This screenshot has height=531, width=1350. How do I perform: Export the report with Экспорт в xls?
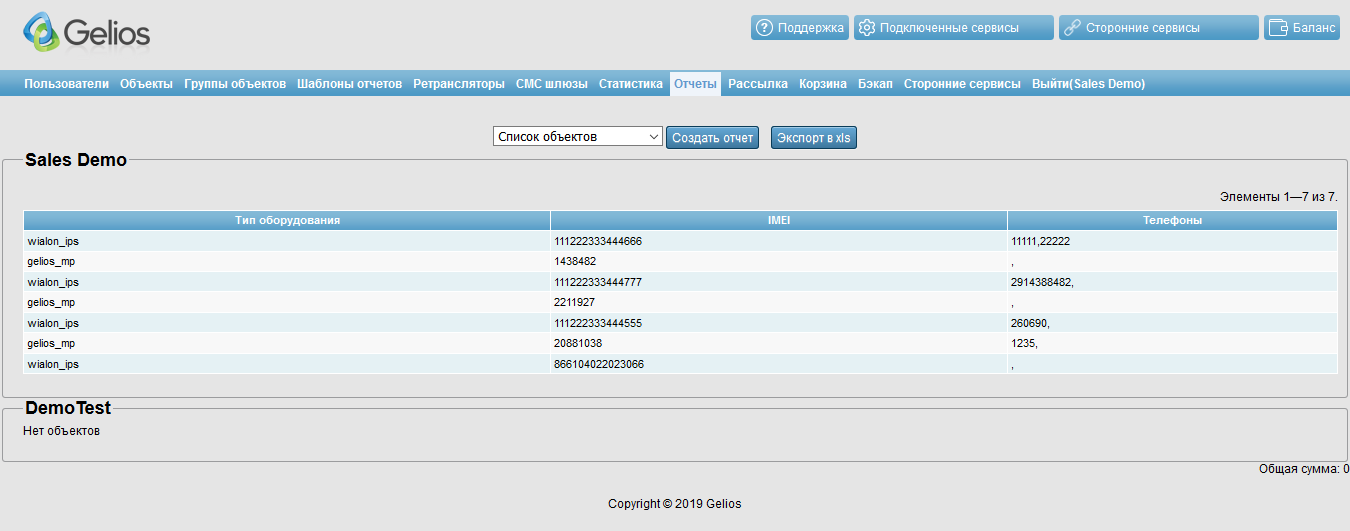[813, 138]
